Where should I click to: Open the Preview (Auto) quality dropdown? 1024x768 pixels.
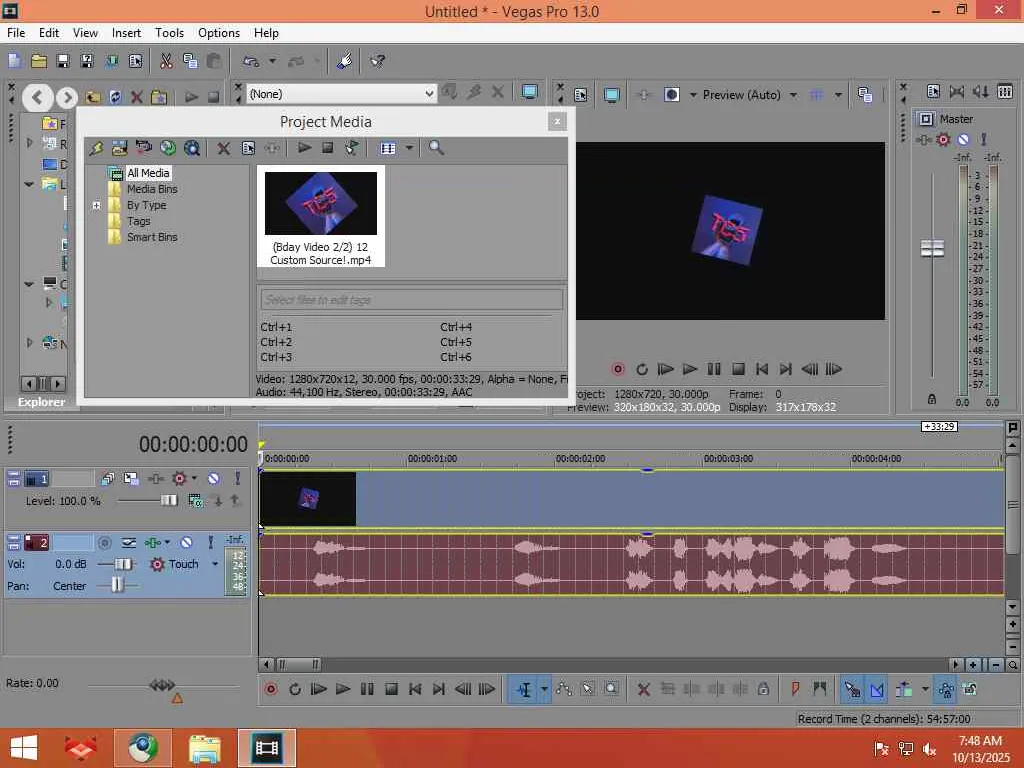click(x=793, y=95)
